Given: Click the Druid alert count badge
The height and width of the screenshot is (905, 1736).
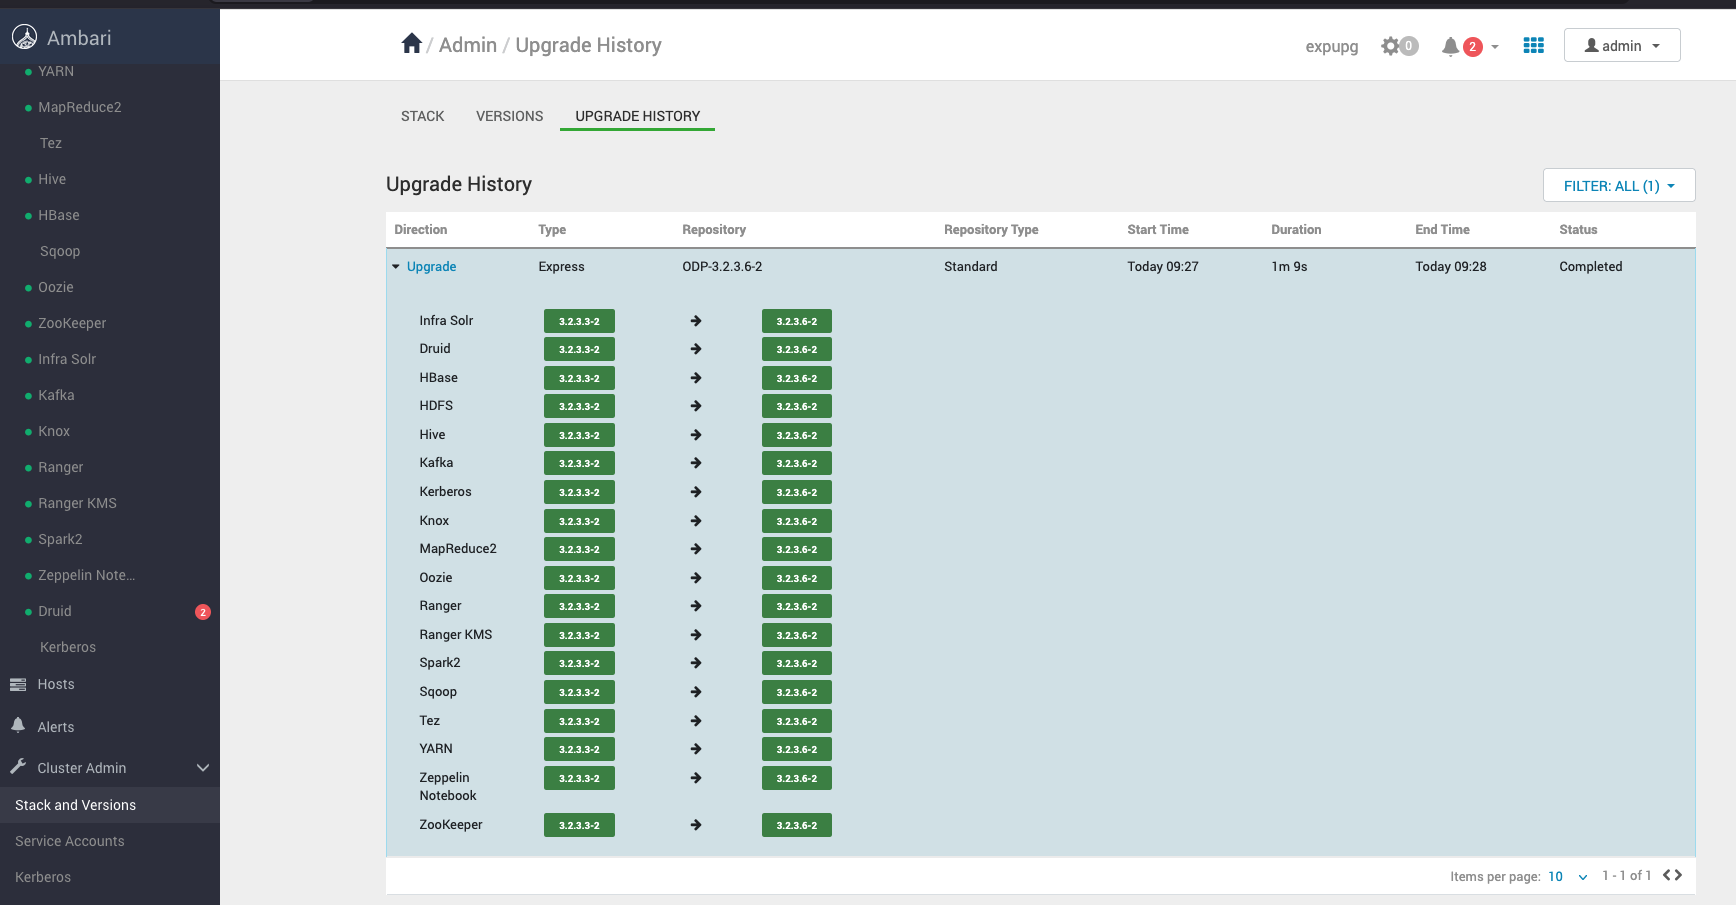Looking at the screenshot, I should [x=203, y=612].
